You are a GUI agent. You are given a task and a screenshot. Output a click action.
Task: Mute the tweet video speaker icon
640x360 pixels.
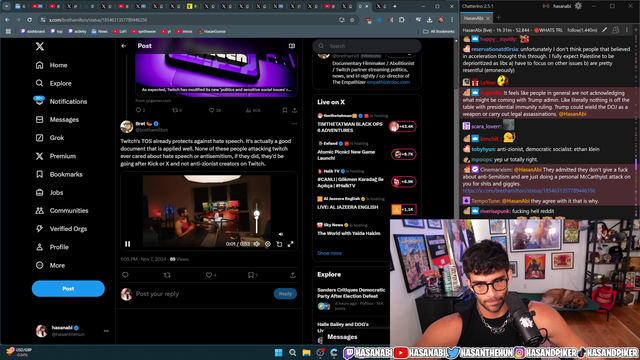pyautogui.click(x=257, y=244)
